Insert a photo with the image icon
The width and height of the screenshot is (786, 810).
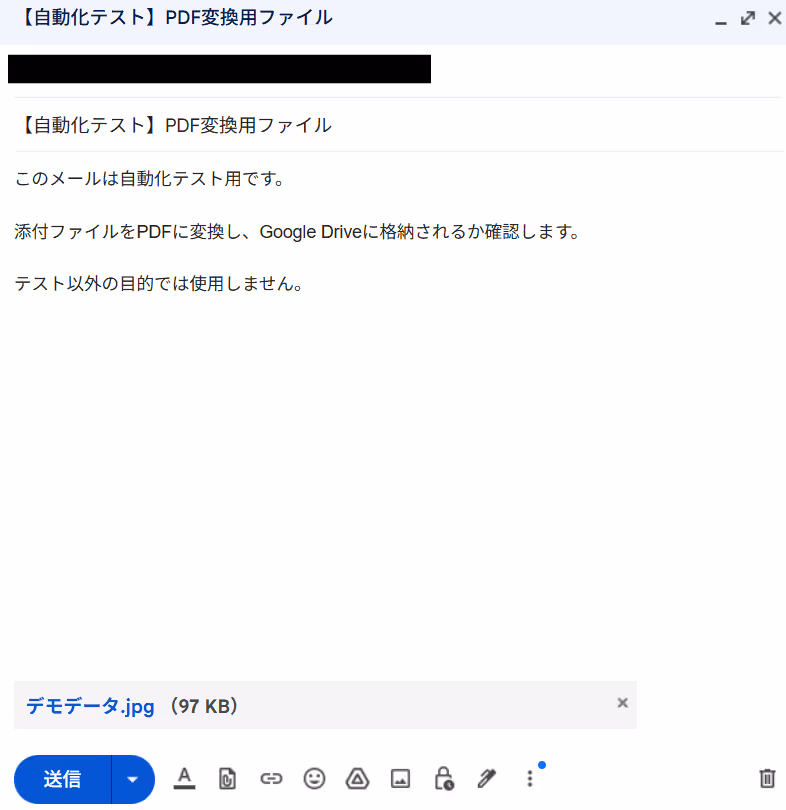pyautogui.click(x=400, y=778)
